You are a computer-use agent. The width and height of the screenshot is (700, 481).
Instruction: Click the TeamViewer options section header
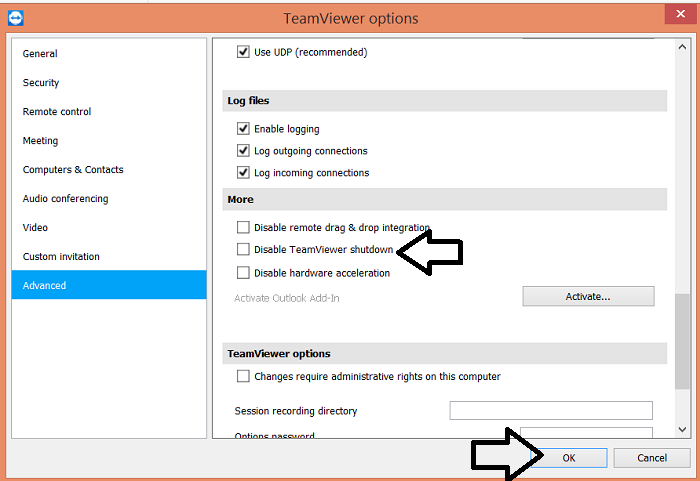(x=445, y=354)
